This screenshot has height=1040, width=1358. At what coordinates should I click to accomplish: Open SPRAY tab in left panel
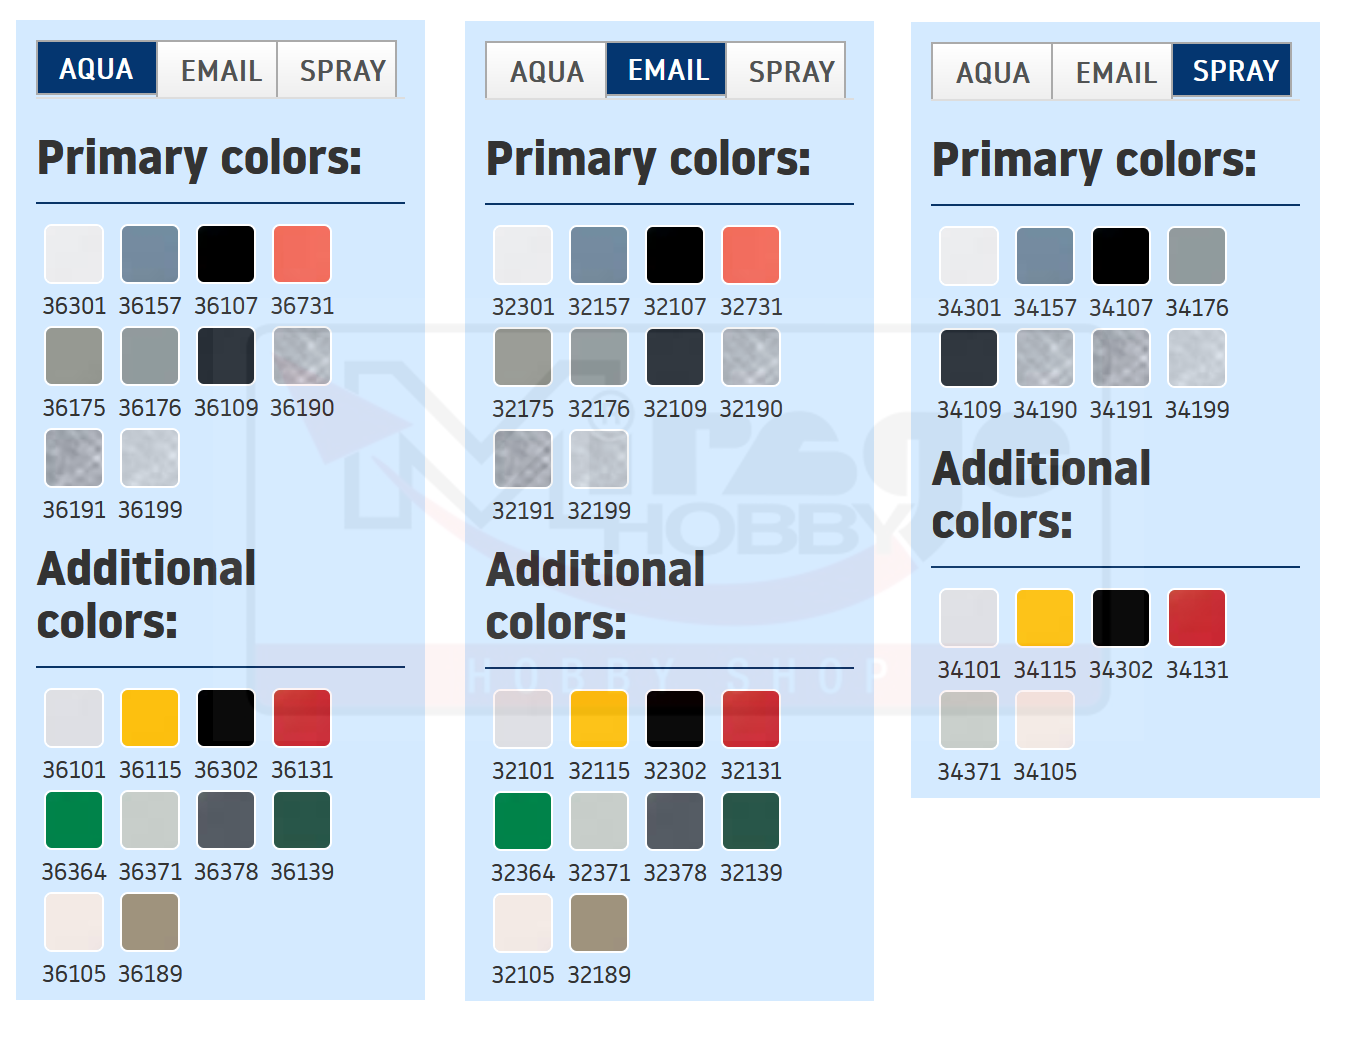pos(342,70)
